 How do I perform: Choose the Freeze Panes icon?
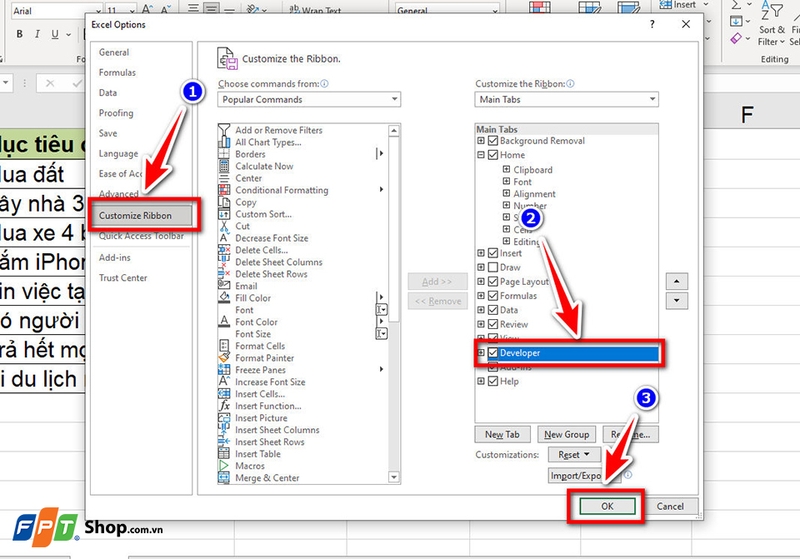(224, 370)
